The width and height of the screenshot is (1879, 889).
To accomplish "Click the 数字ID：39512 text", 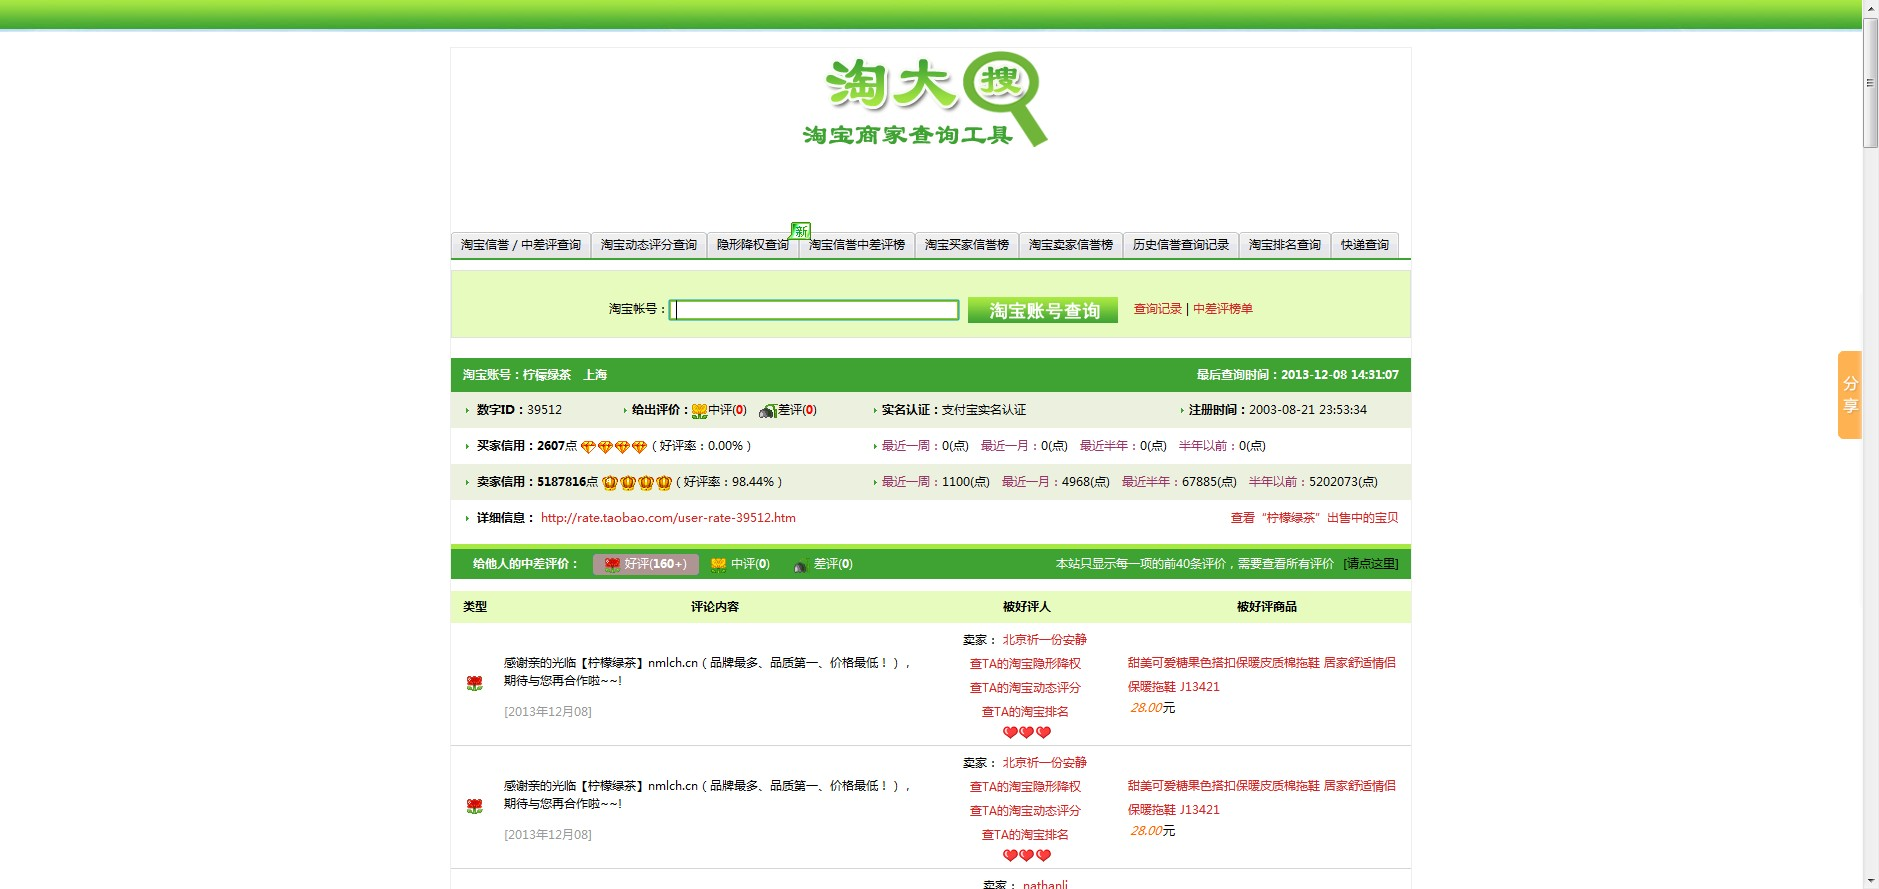I will (519, 410).
